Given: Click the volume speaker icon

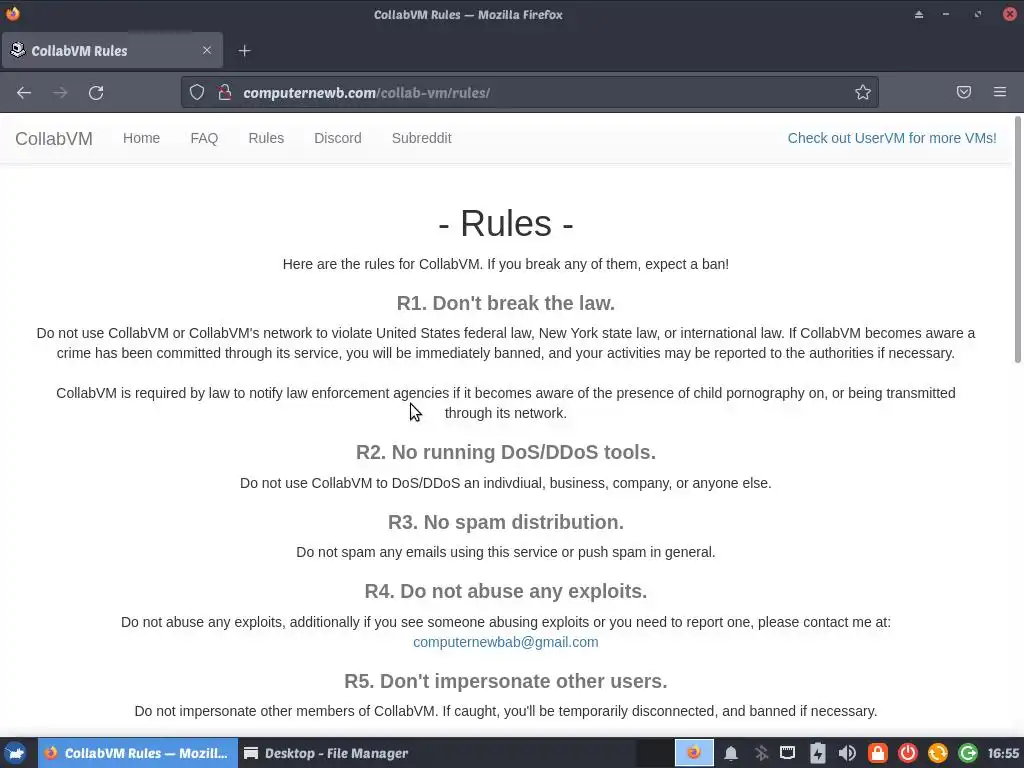Looking at the screenshot, I should coord(847,753).
